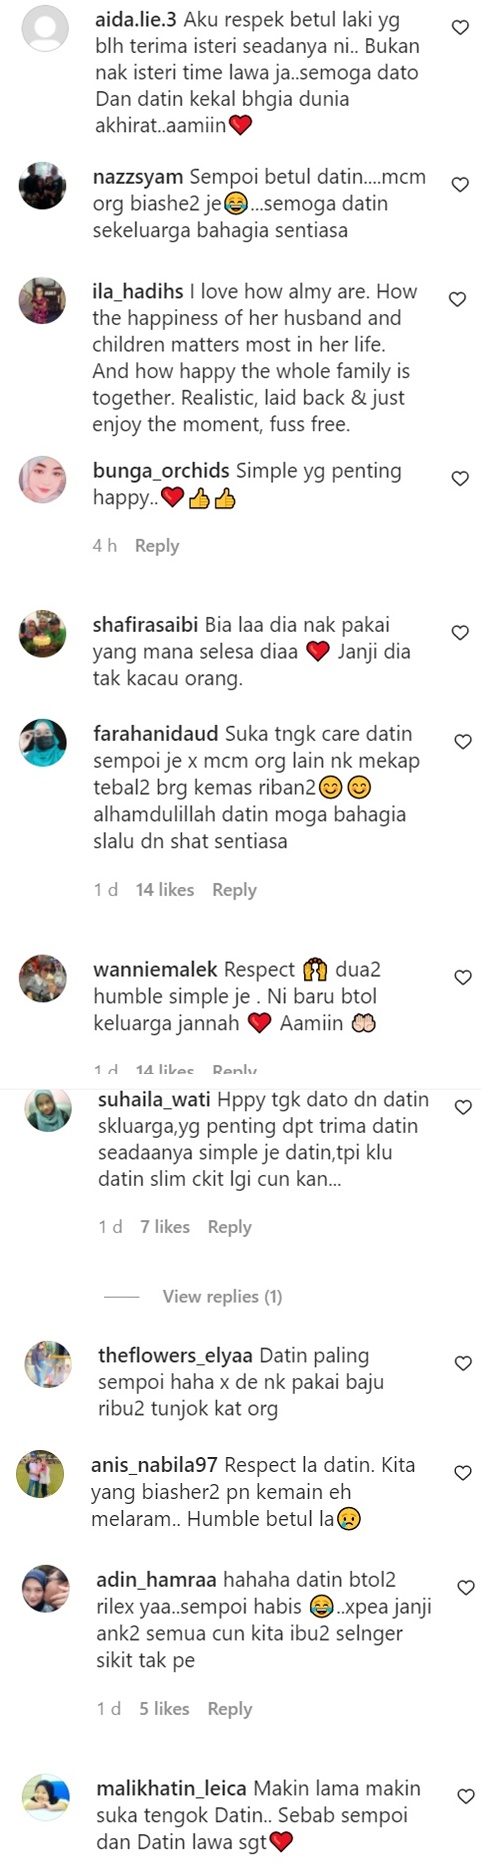Tap heart beside wanniemalek's comment

click(463, 978)
